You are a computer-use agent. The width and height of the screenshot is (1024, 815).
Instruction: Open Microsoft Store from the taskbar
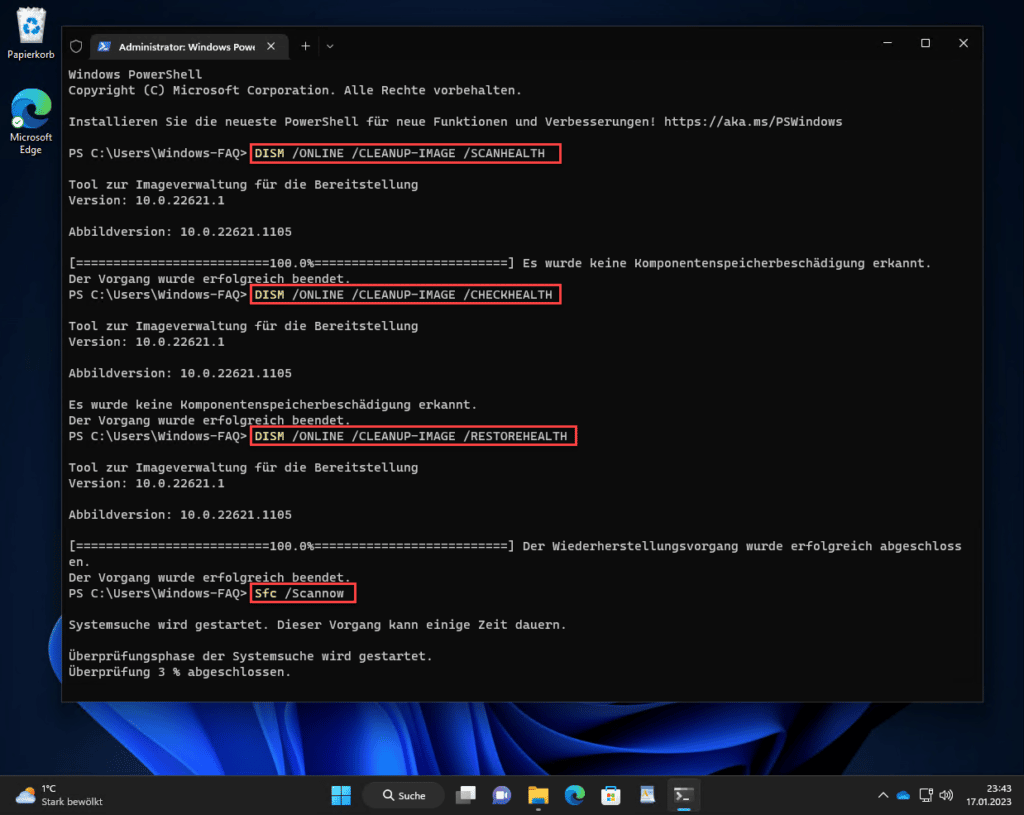coord(611,795)
